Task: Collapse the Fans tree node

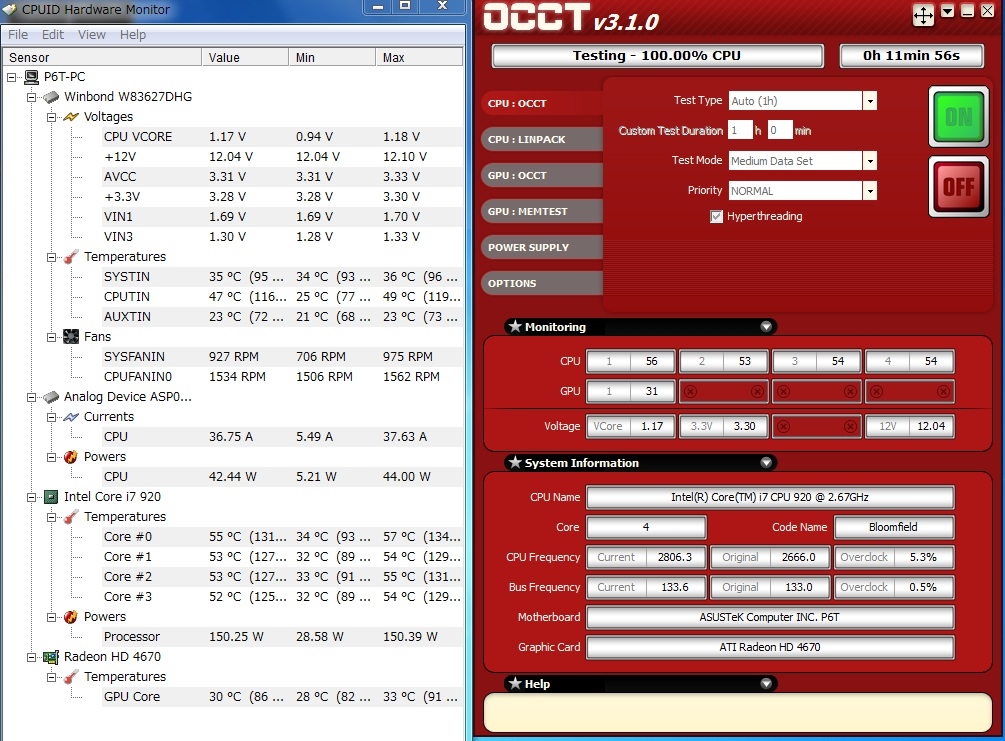Action: [51, 337]
